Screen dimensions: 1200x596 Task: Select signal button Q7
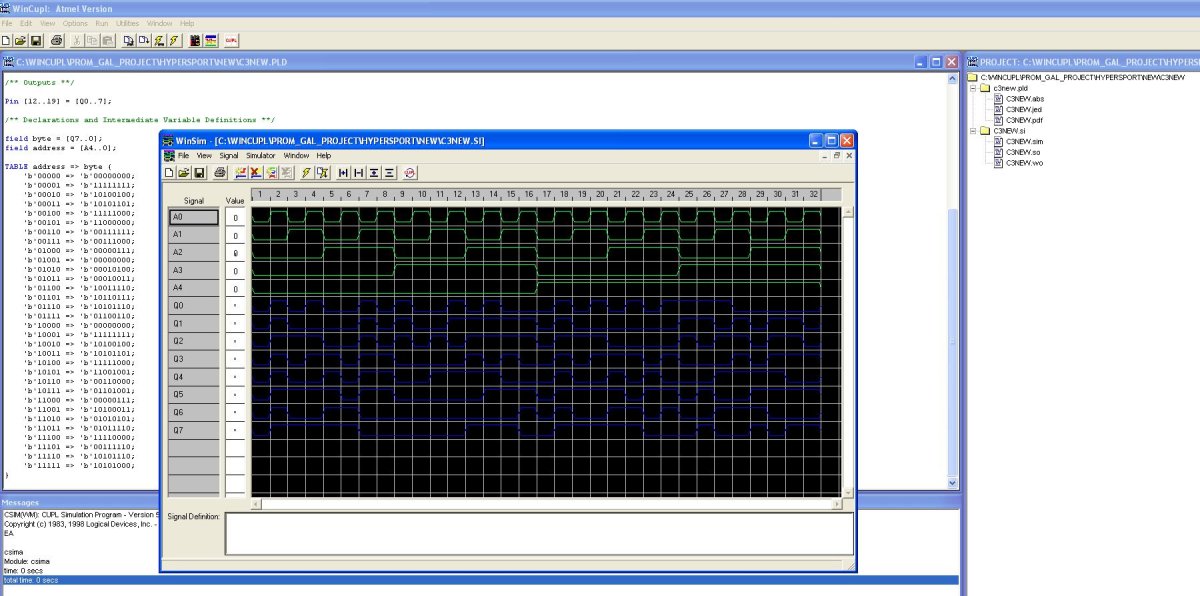pos(194,429)
